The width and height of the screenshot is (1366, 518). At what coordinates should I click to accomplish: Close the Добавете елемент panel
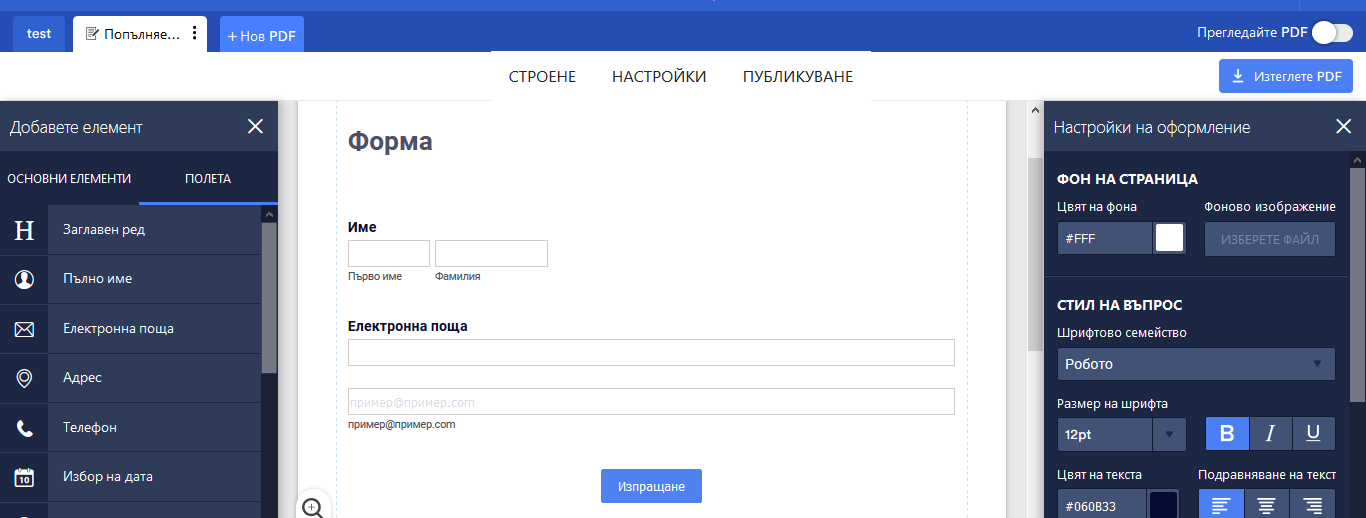pyautogui.click(x=255, y=126)
